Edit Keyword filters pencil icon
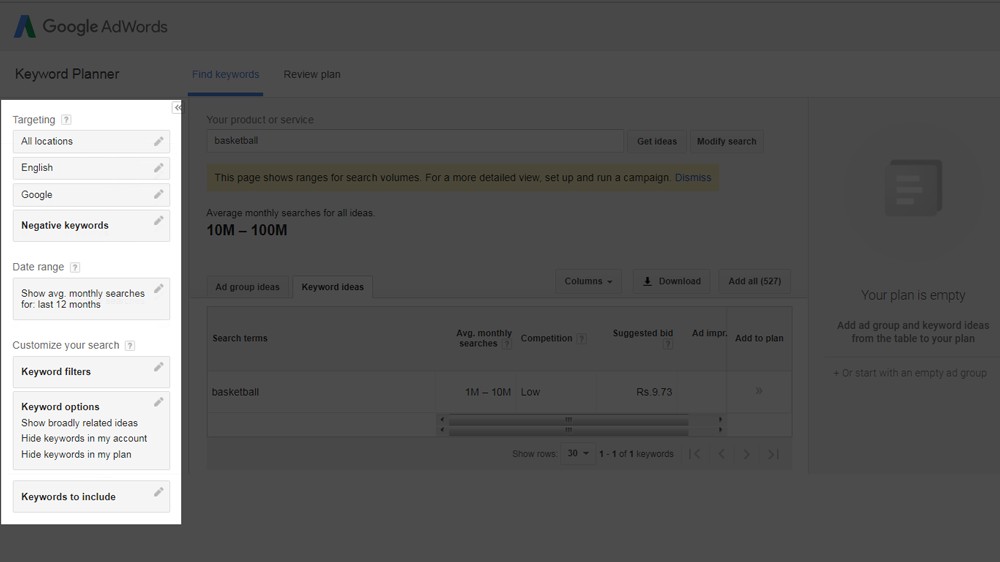 tap(158, 367)
